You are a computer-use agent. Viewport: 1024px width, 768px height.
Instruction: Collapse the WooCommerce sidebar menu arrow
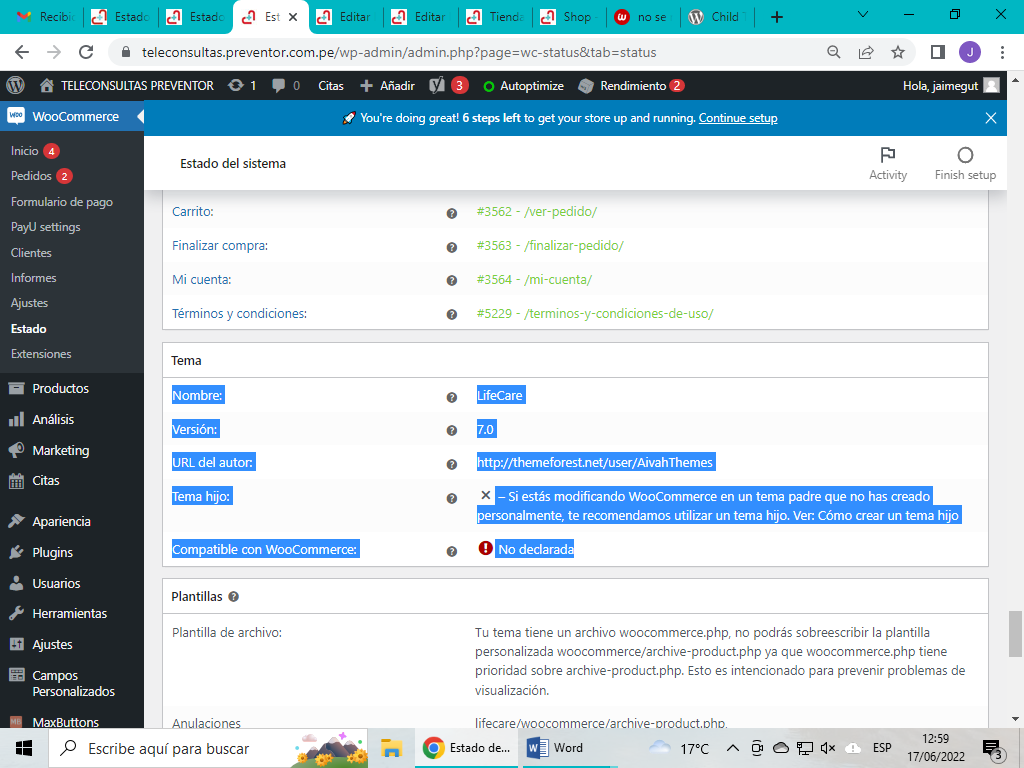[x=140, y=116]
